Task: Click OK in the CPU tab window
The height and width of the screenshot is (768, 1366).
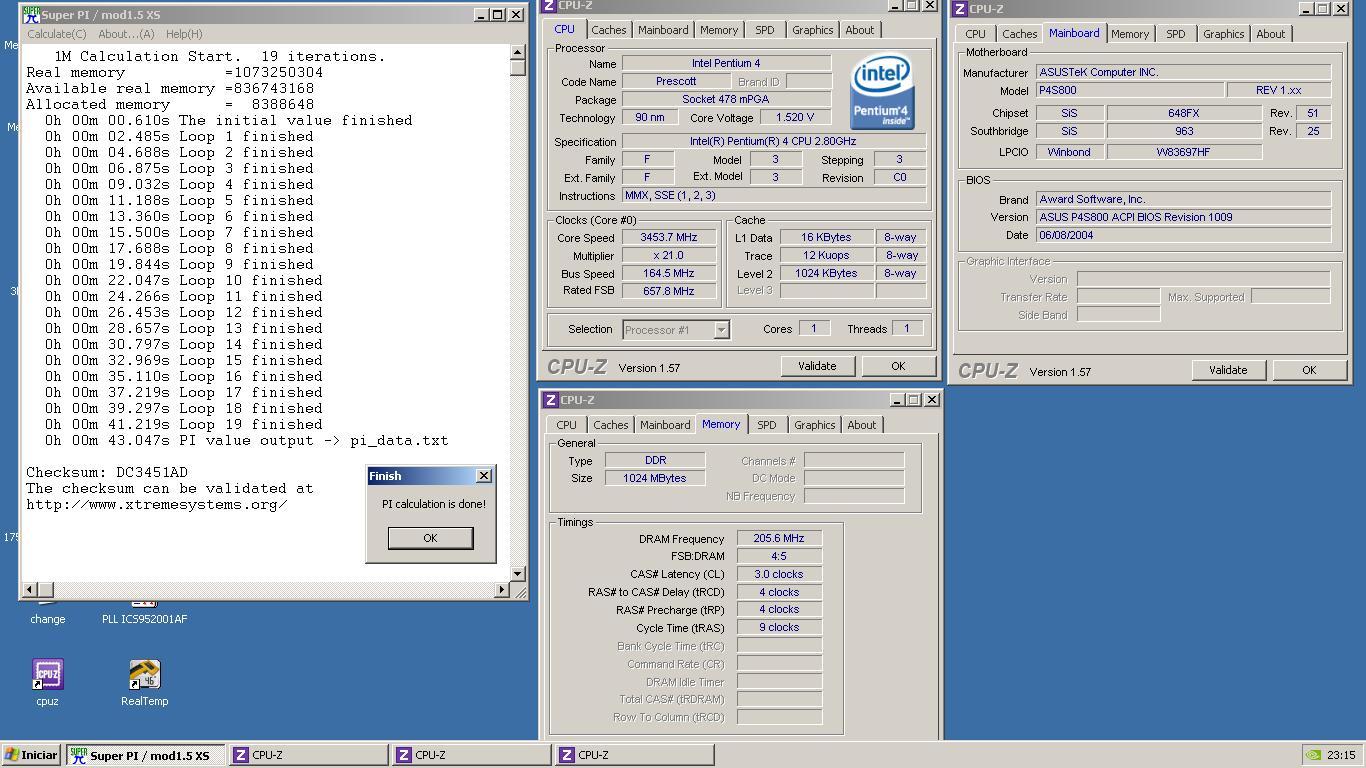Action: click(x=898, y=366)
